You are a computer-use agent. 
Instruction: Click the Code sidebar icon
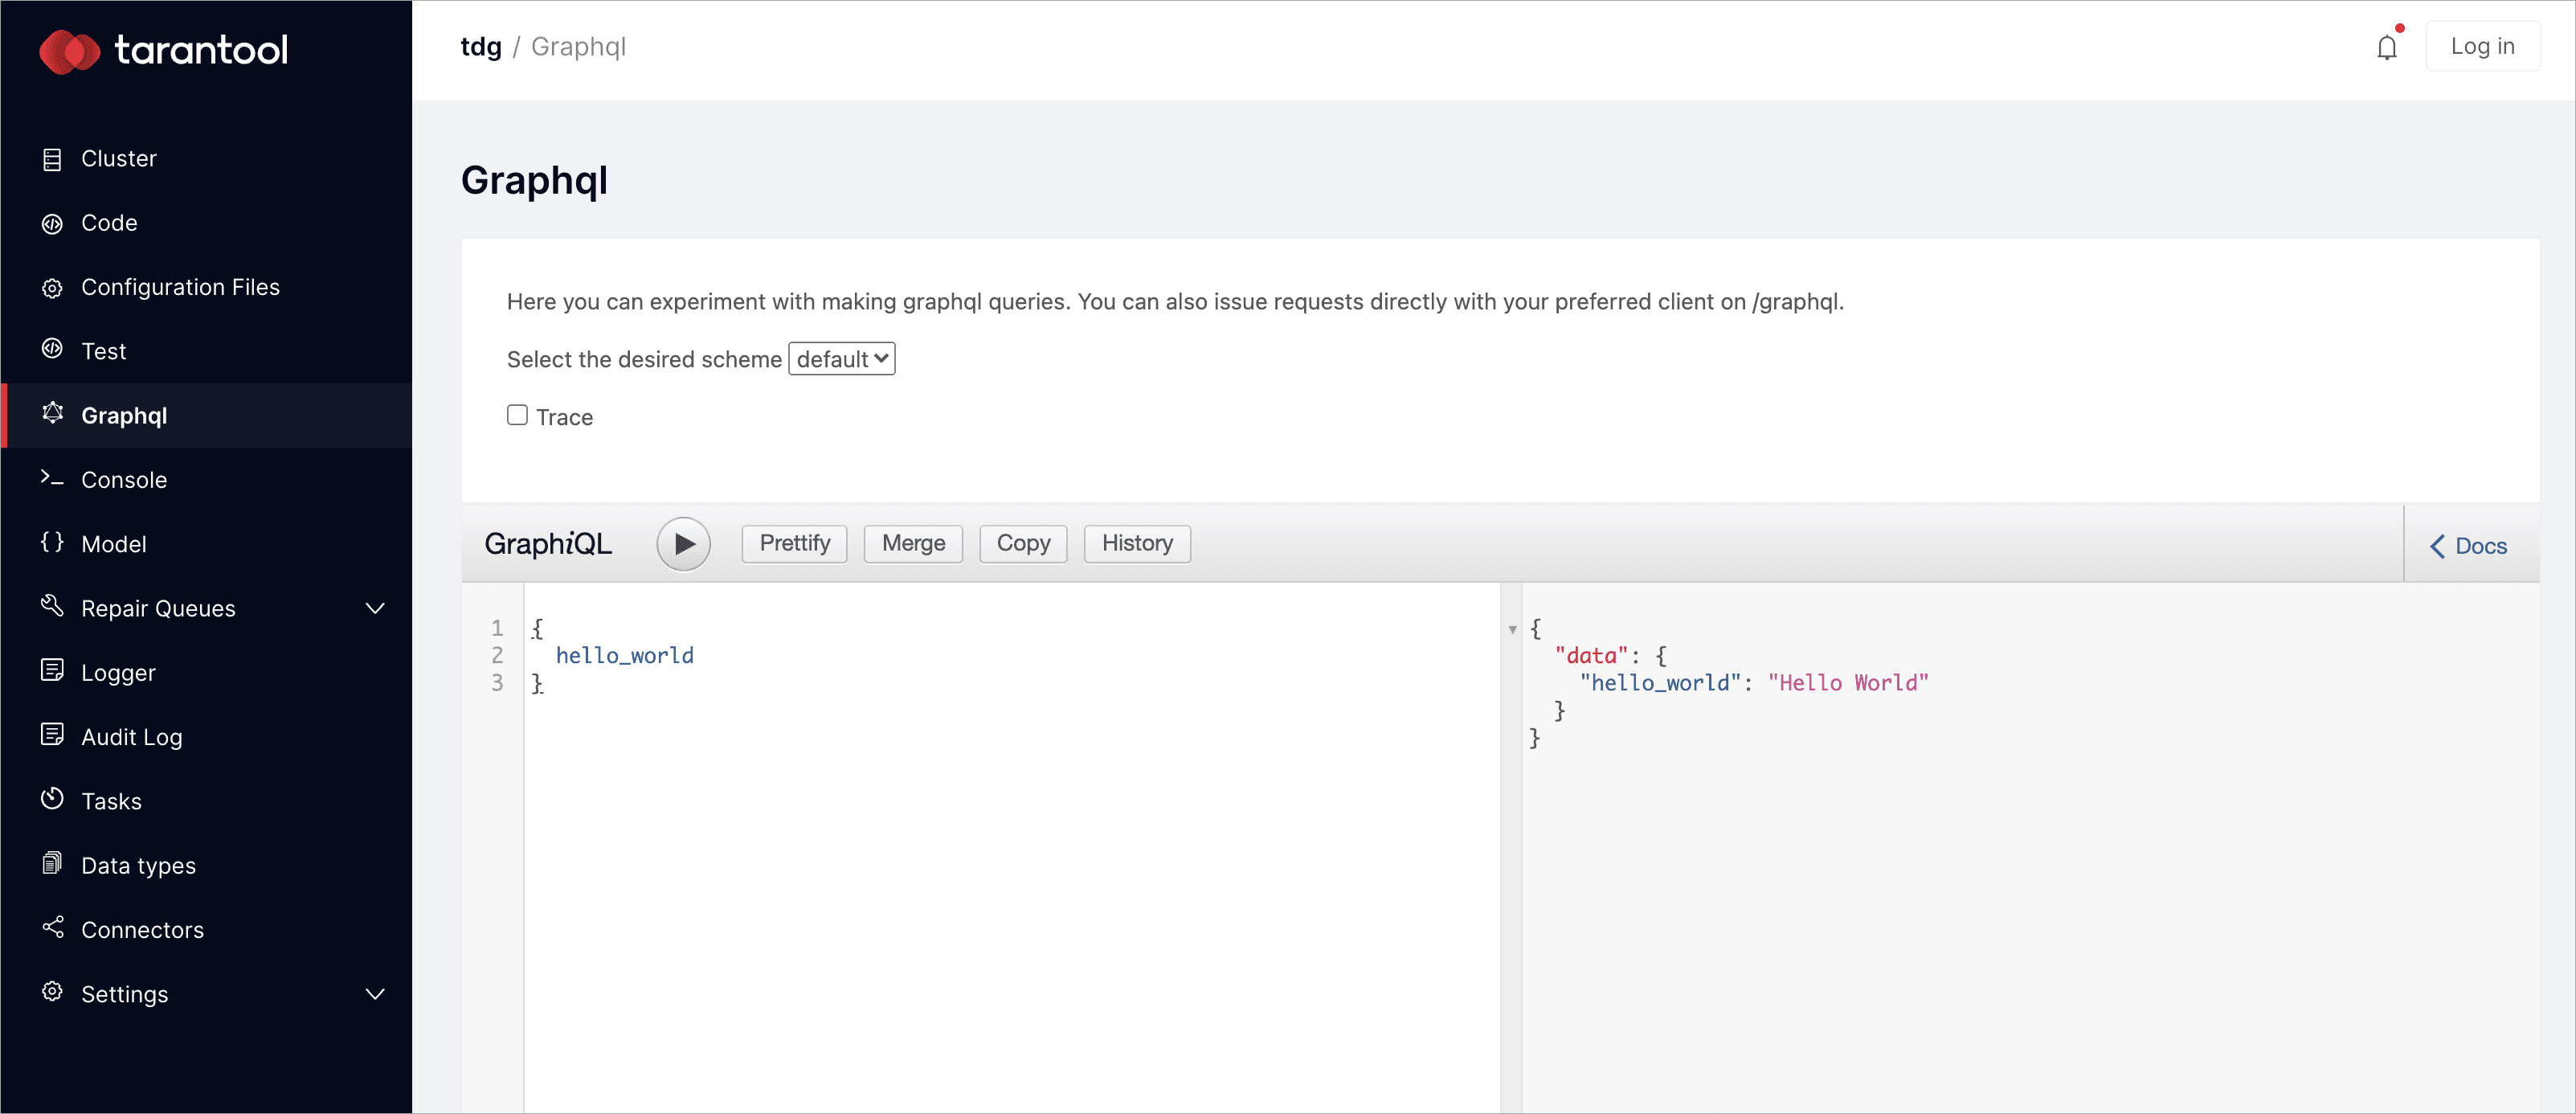52,223
